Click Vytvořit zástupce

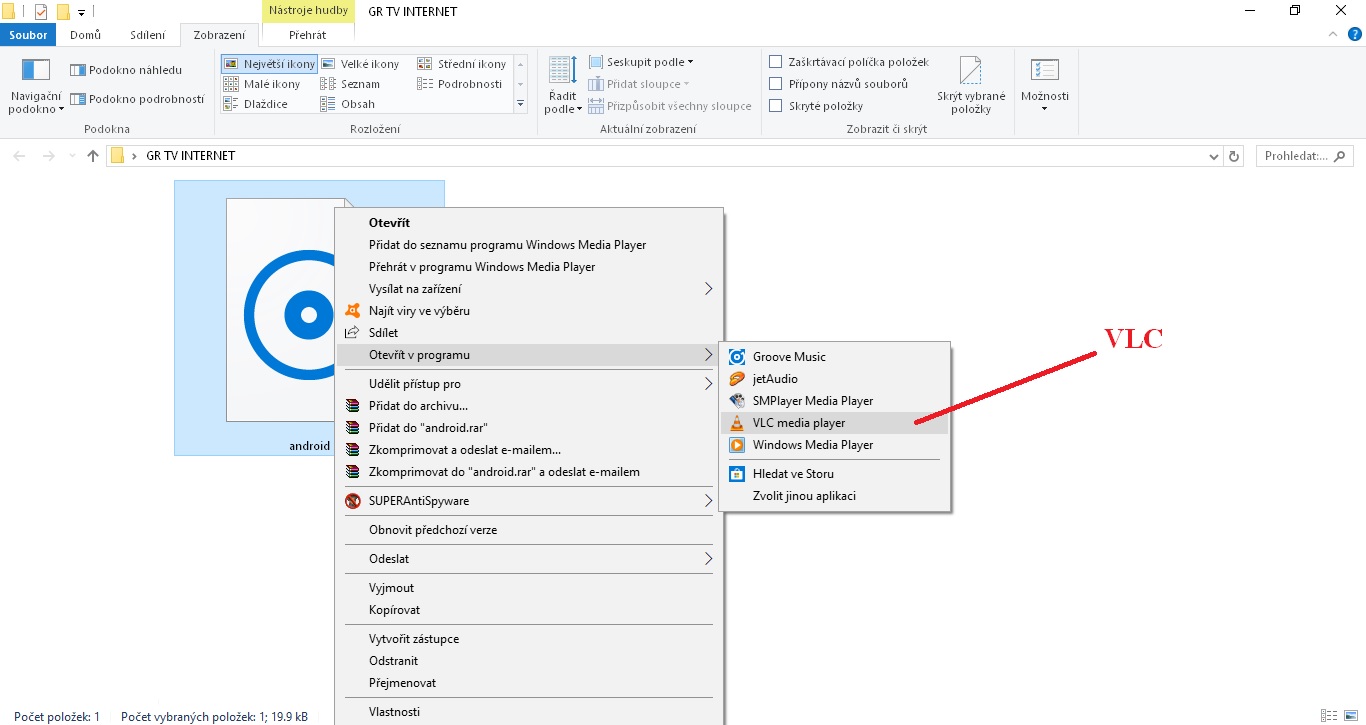click(528, 639)
